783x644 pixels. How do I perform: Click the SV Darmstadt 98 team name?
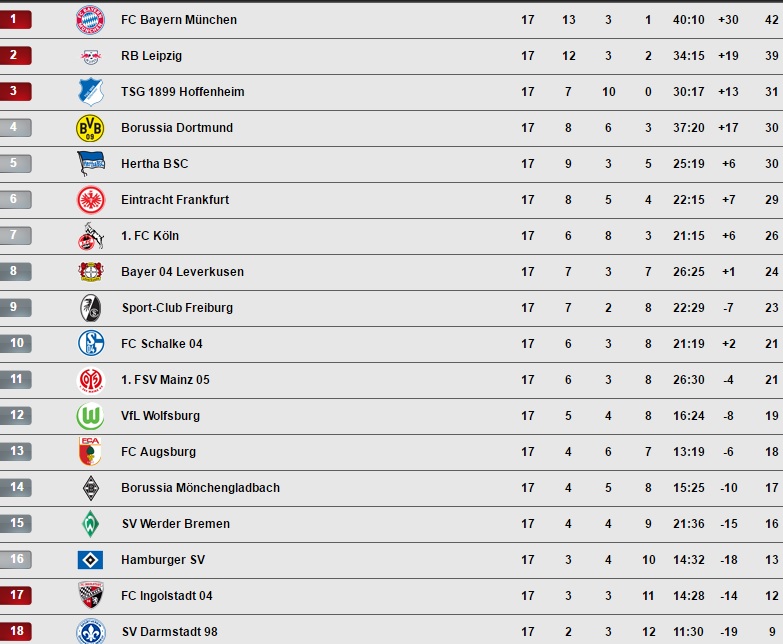(169, 632)
